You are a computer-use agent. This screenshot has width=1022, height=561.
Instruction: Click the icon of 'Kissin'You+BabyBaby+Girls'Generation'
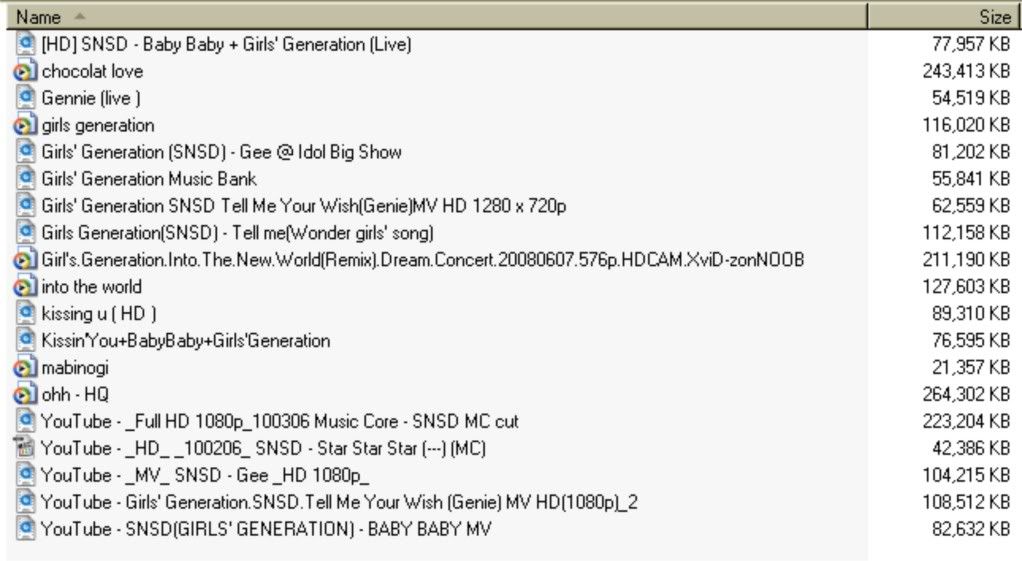coord(25,340)
